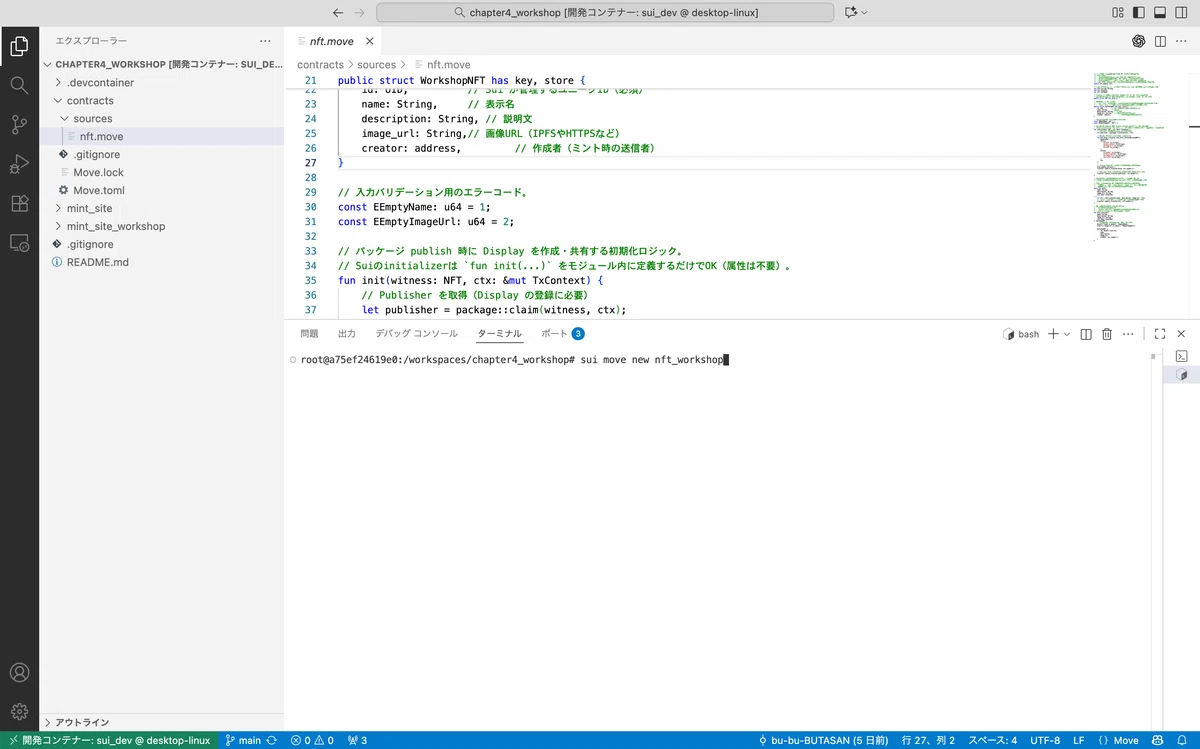Open the Search view in activity bar

(19, 85)
